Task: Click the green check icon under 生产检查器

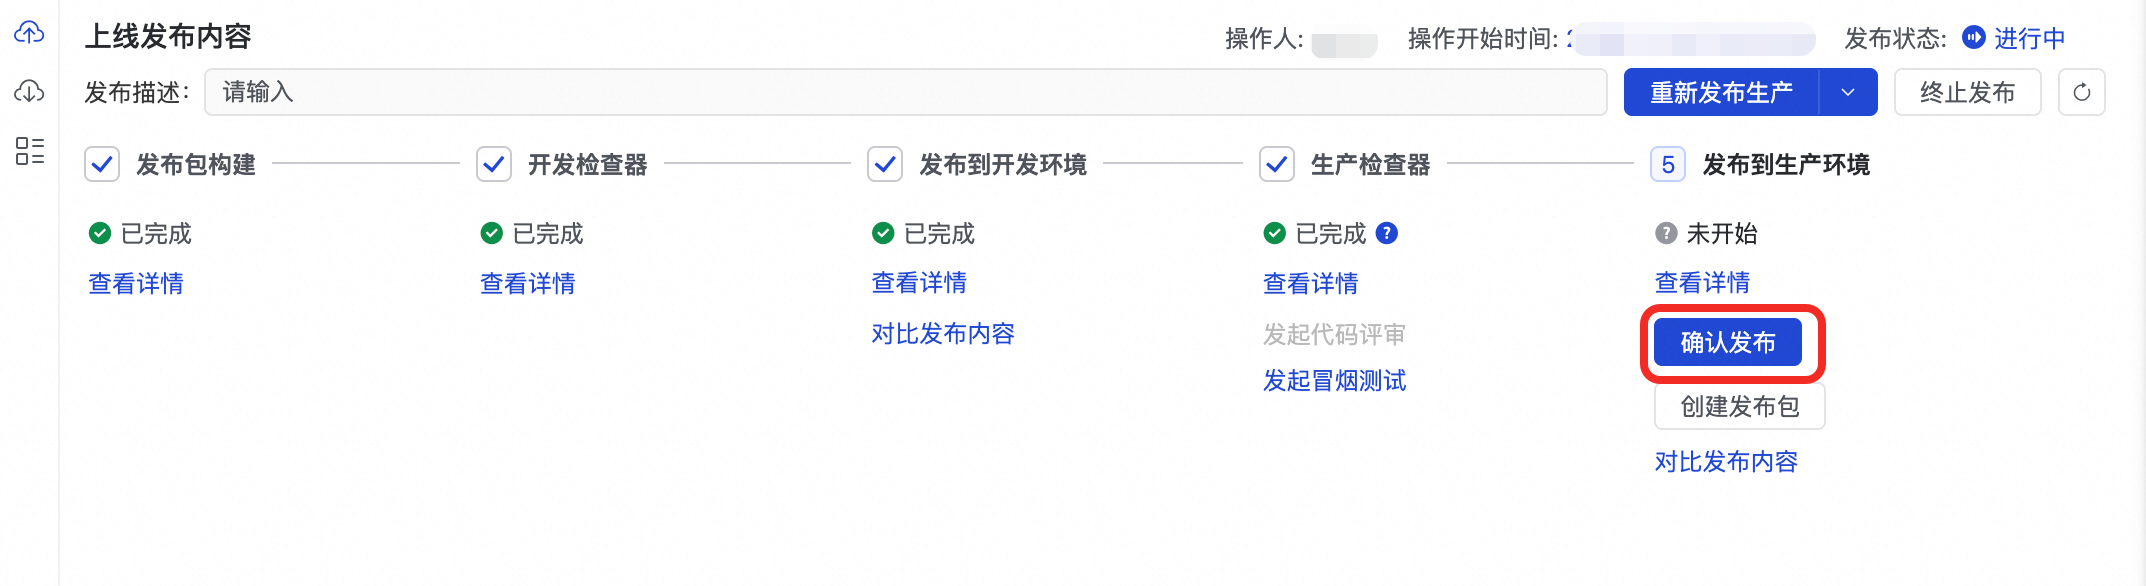Action: coord(1274,233)
